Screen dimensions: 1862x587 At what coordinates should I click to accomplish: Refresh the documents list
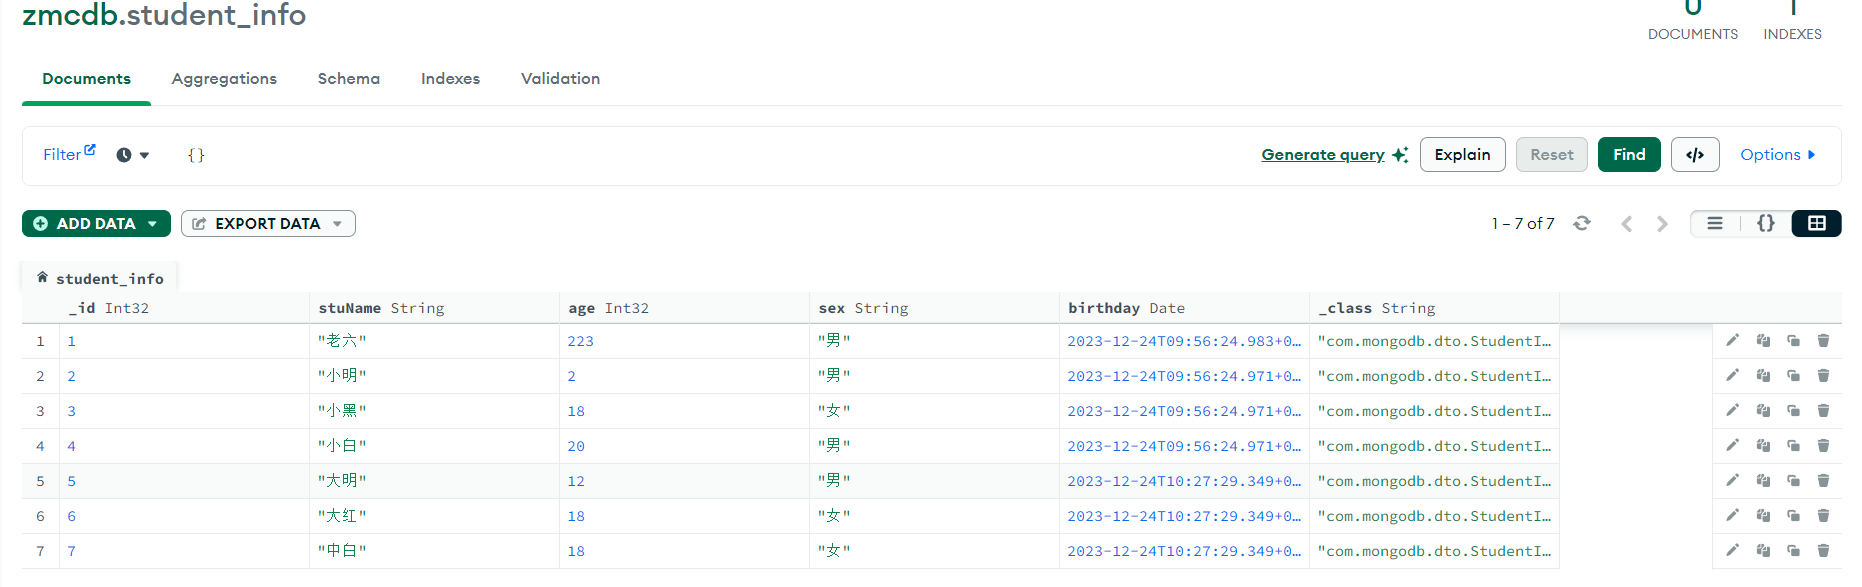pos(1582,223)
